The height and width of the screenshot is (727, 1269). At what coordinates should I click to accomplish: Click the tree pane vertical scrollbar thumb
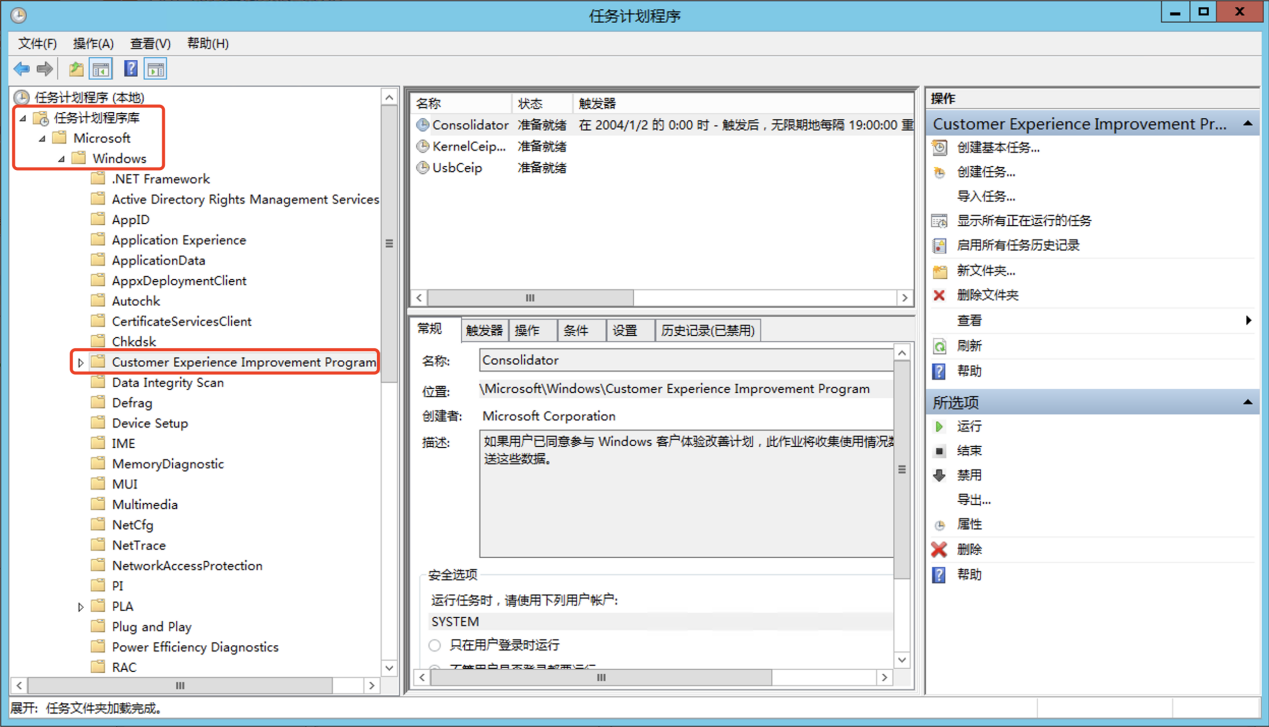click(x=389, y=243)
